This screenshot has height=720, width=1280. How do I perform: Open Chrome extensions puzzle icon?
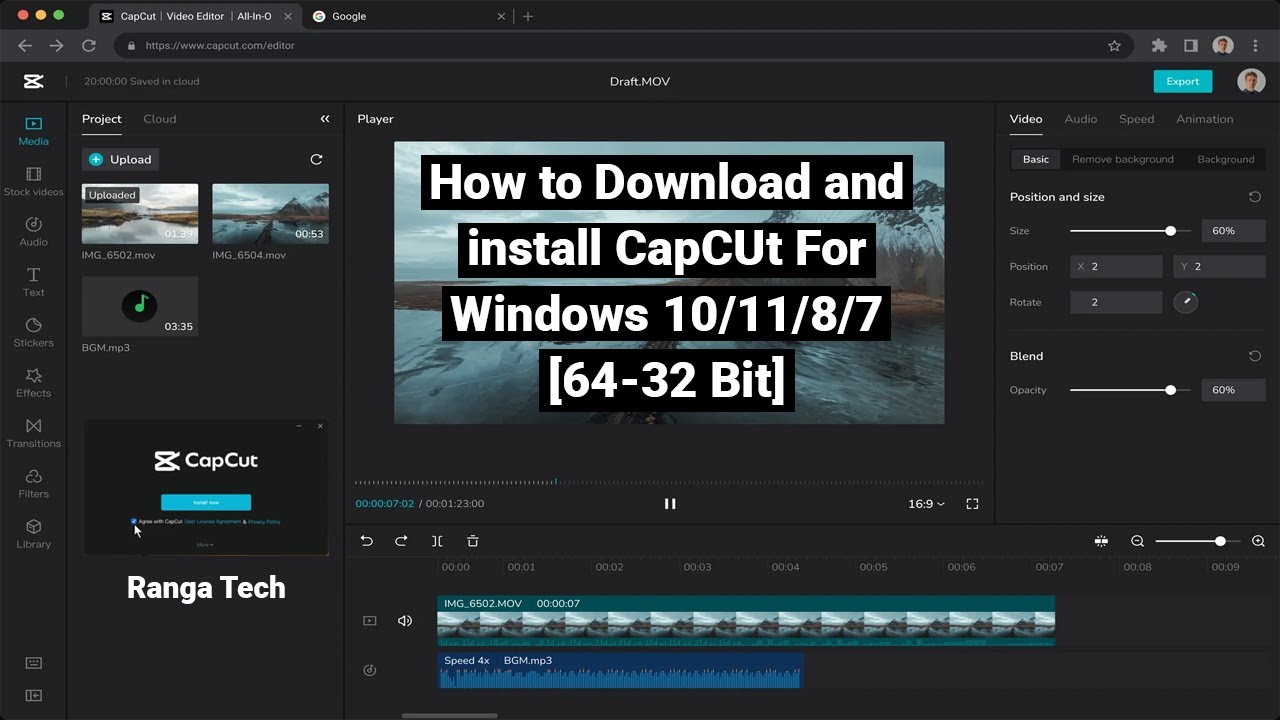tap(1159, 45)
